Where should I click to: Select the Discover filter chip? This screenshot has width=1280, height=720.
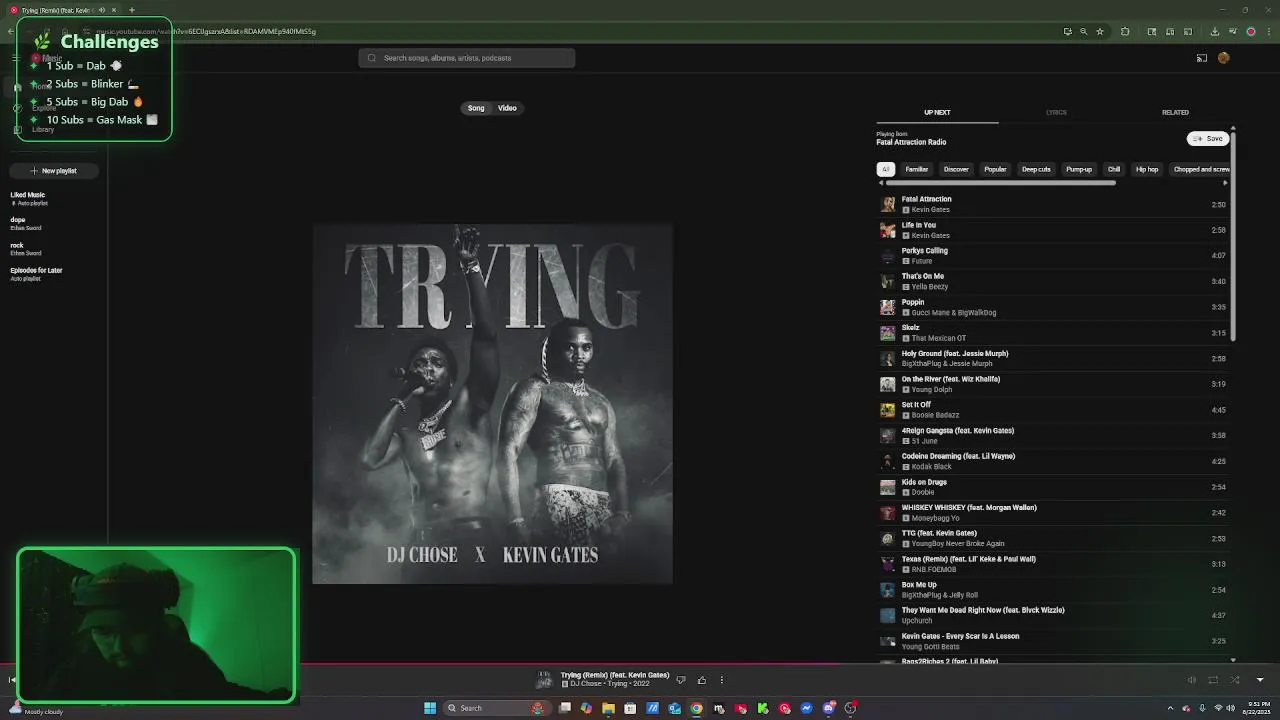956,169
